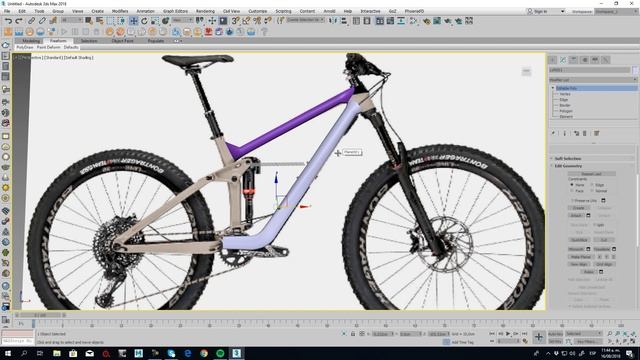Activate the Select and Rotate tool
This screenshot has height=360, width=640.
pyautogui.click(x=144, y=20)
